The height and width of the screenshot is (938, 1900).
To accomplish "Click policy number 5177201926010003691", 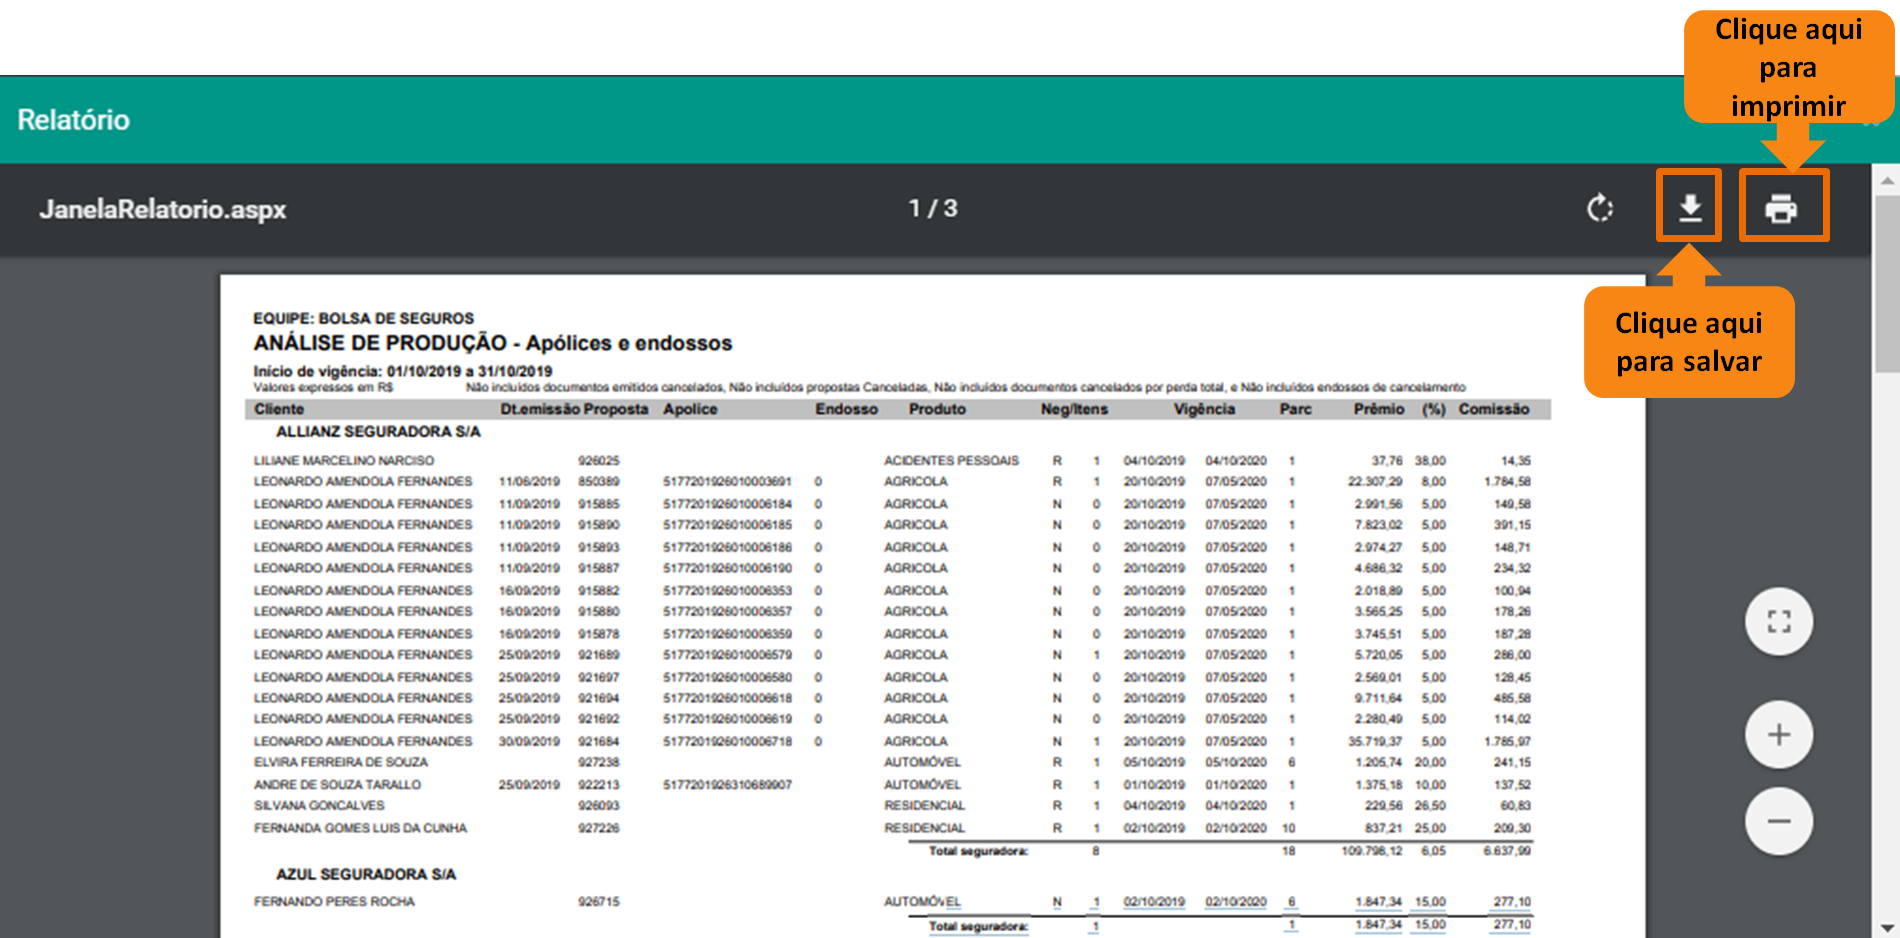I will (x=727, y=482).
